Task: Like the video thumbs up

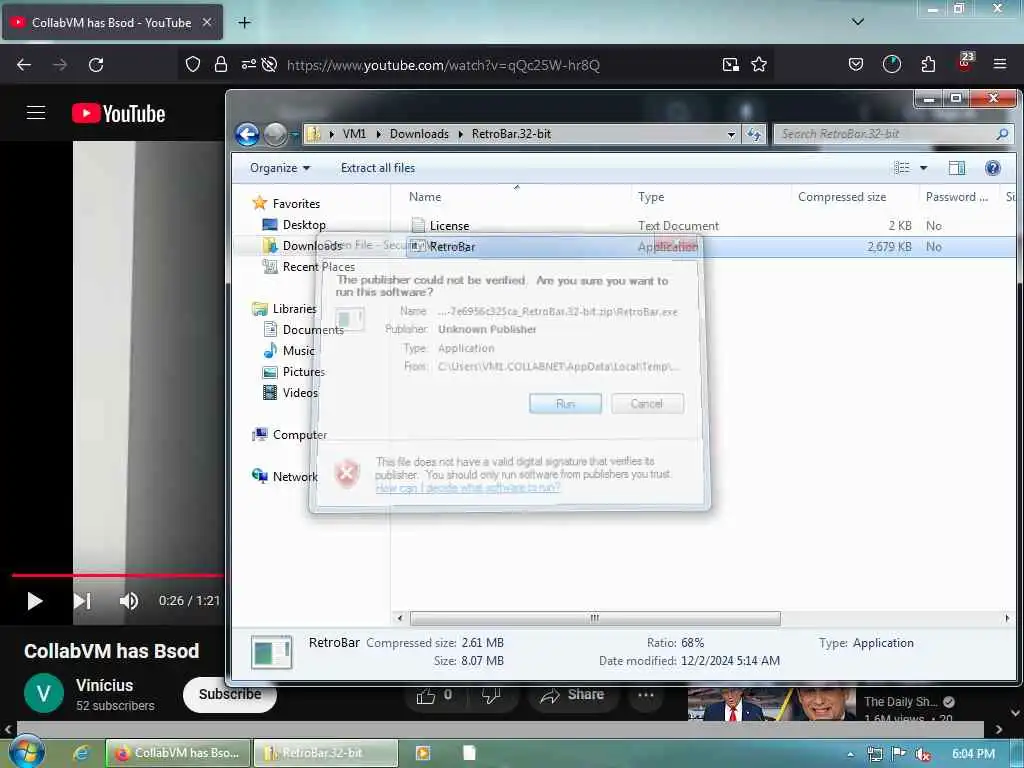Action: (x=434, y=696)
